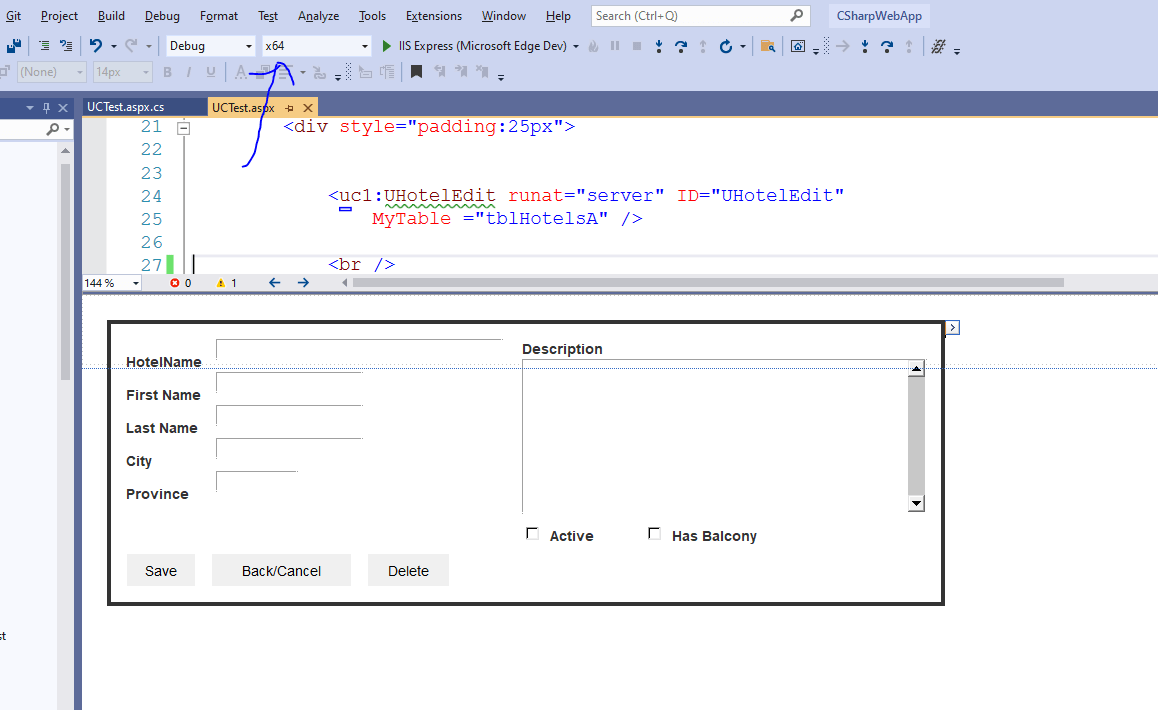
Task: Open the Format menu
Action: pyautogui.click(x=219, y=16)
